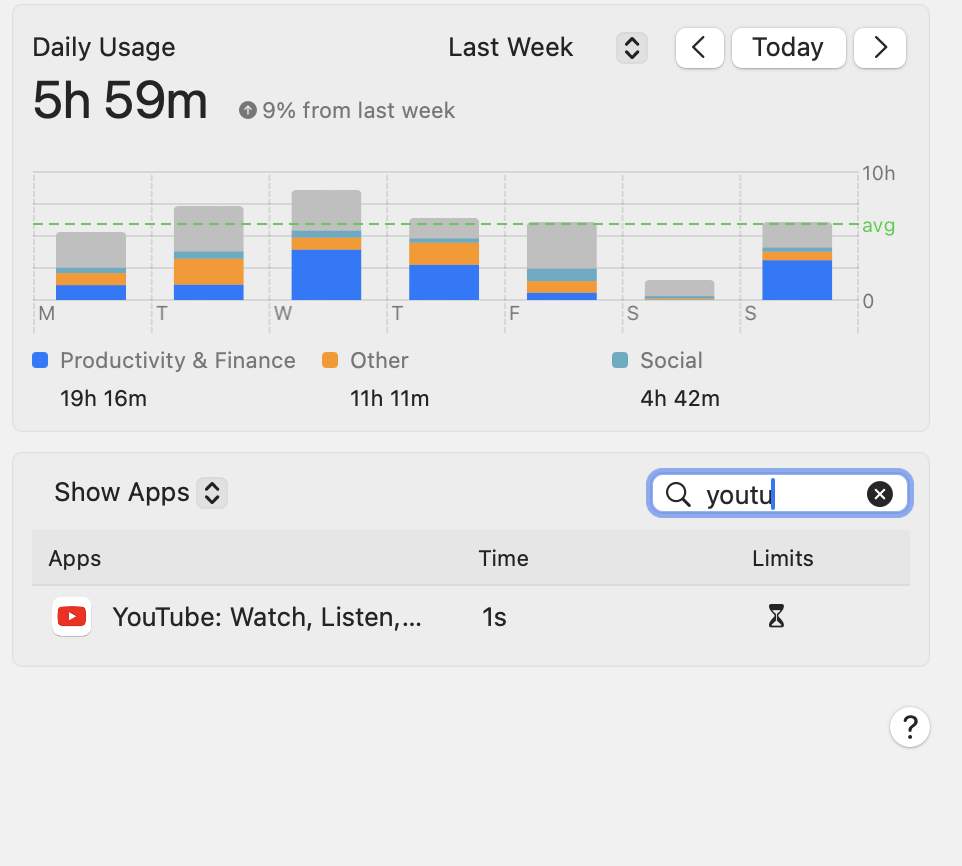Clear the search field with X icon
This screenshot has width=962, height=866.
pyautogui.click(x=879, y=494)
